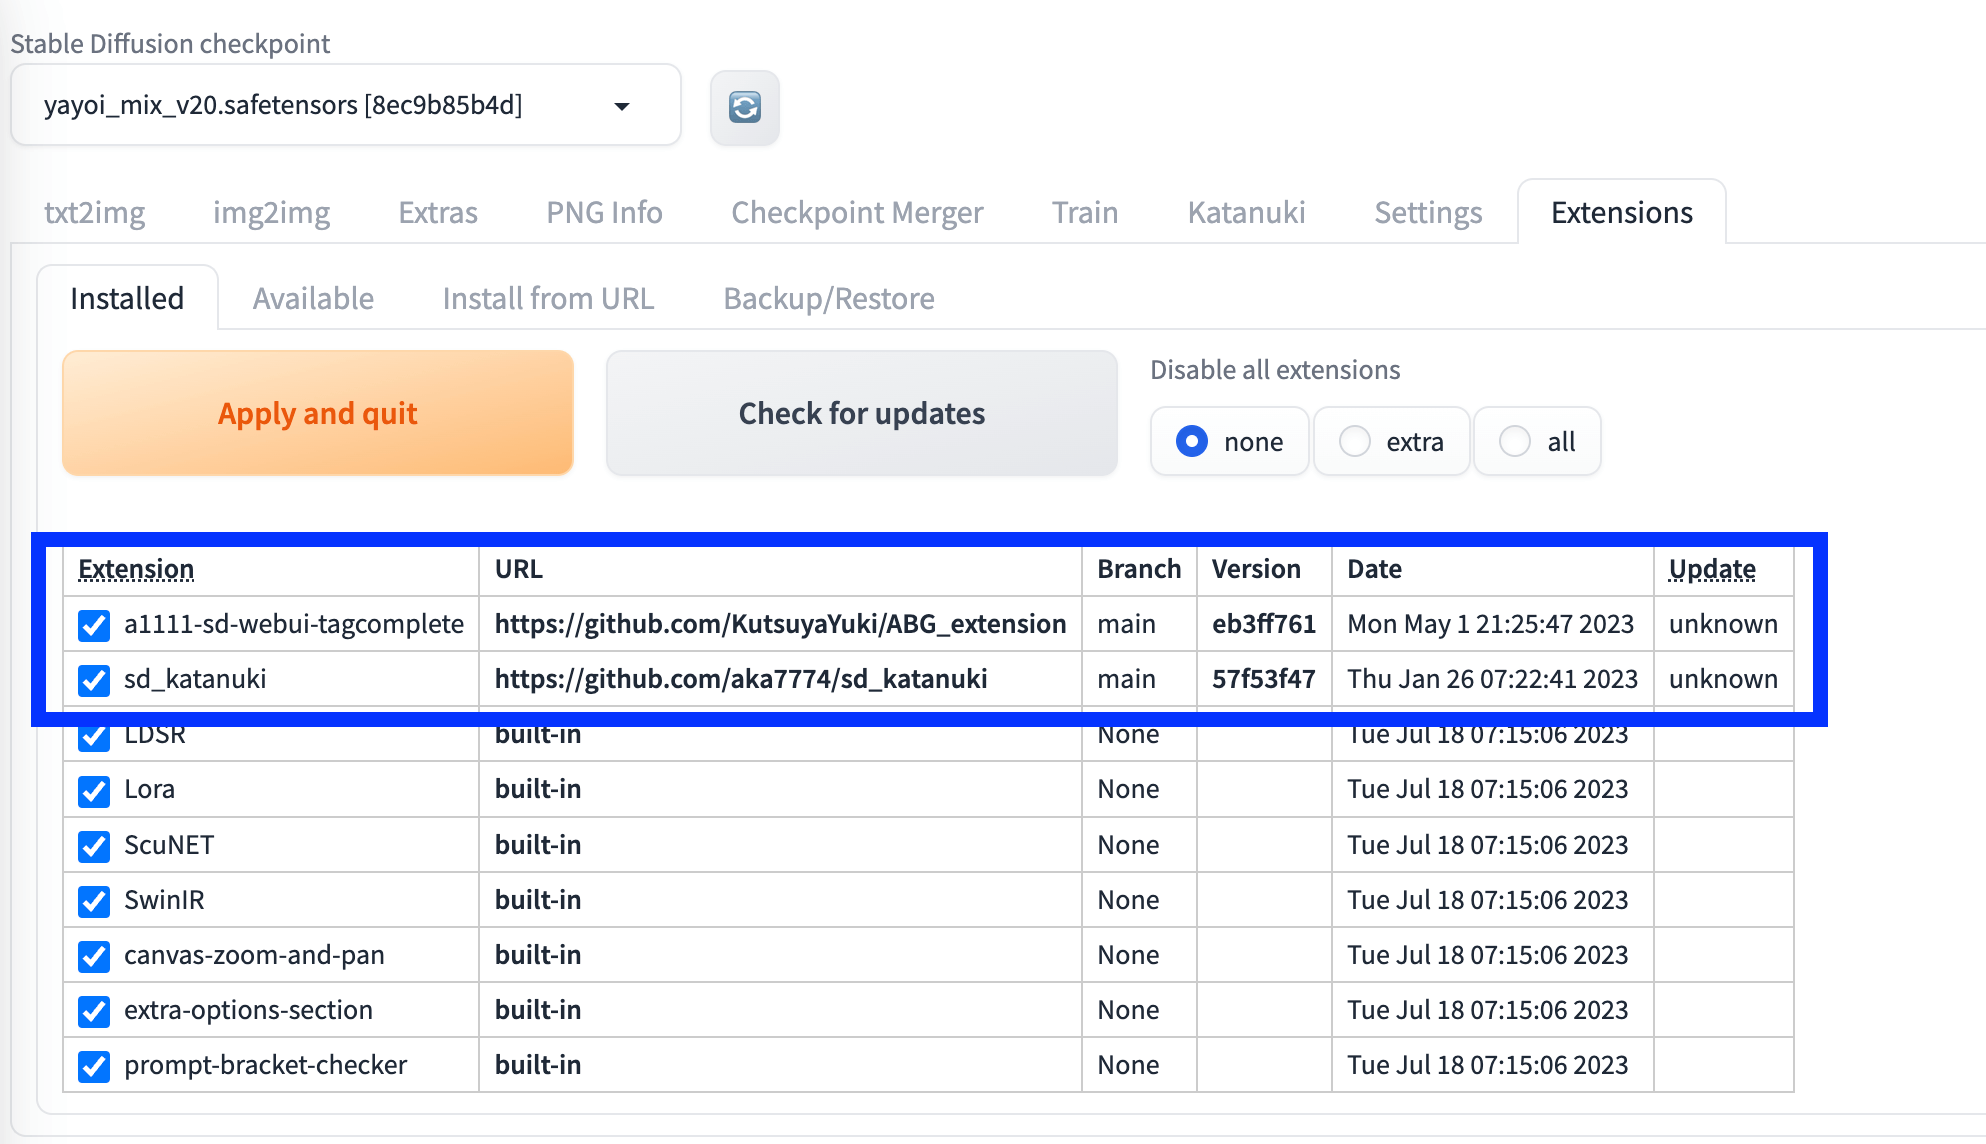Choose 'none' for disable all extensions

click(x=1192, y=441)
